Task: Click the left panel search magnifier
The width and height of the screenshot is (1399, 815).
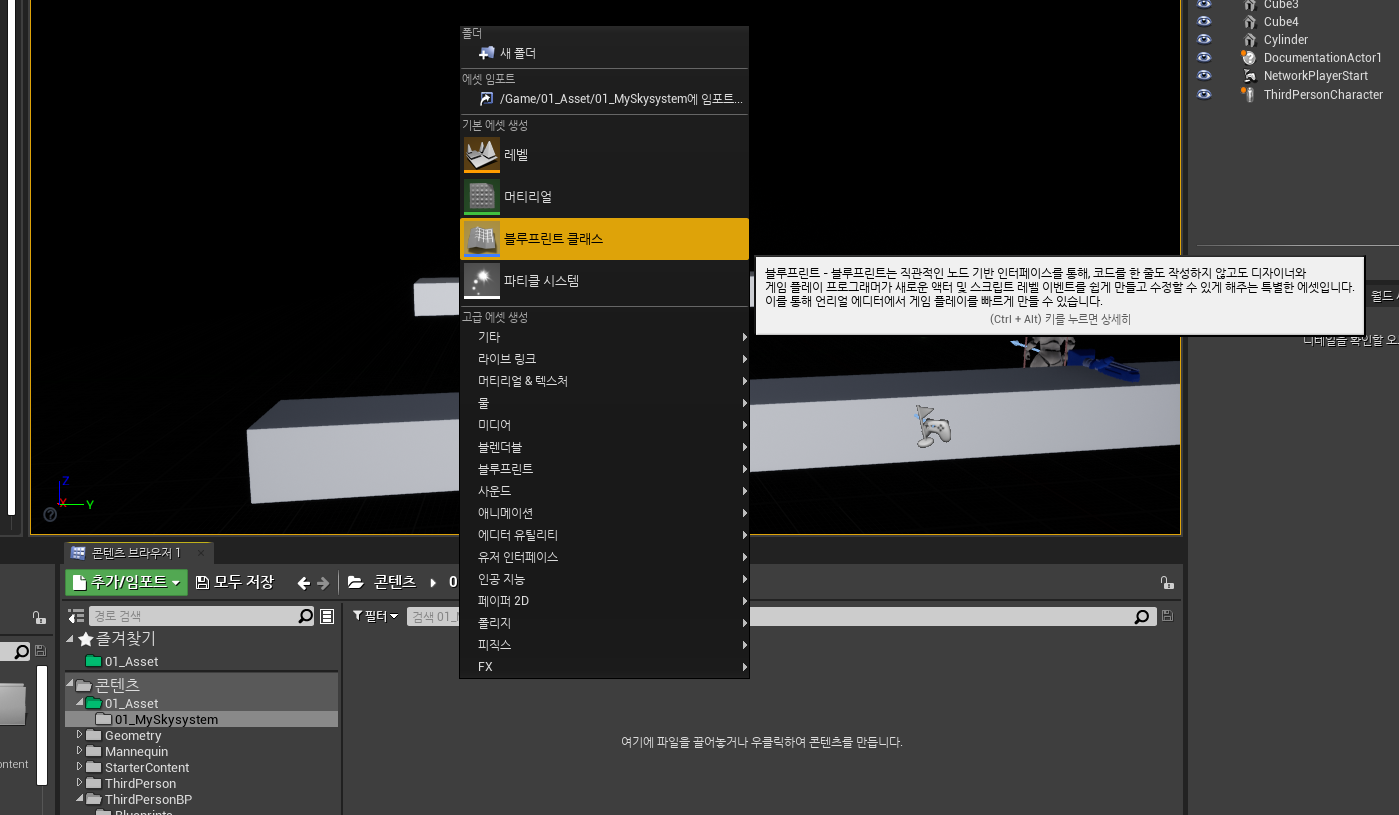Action: tap(21, 652)
